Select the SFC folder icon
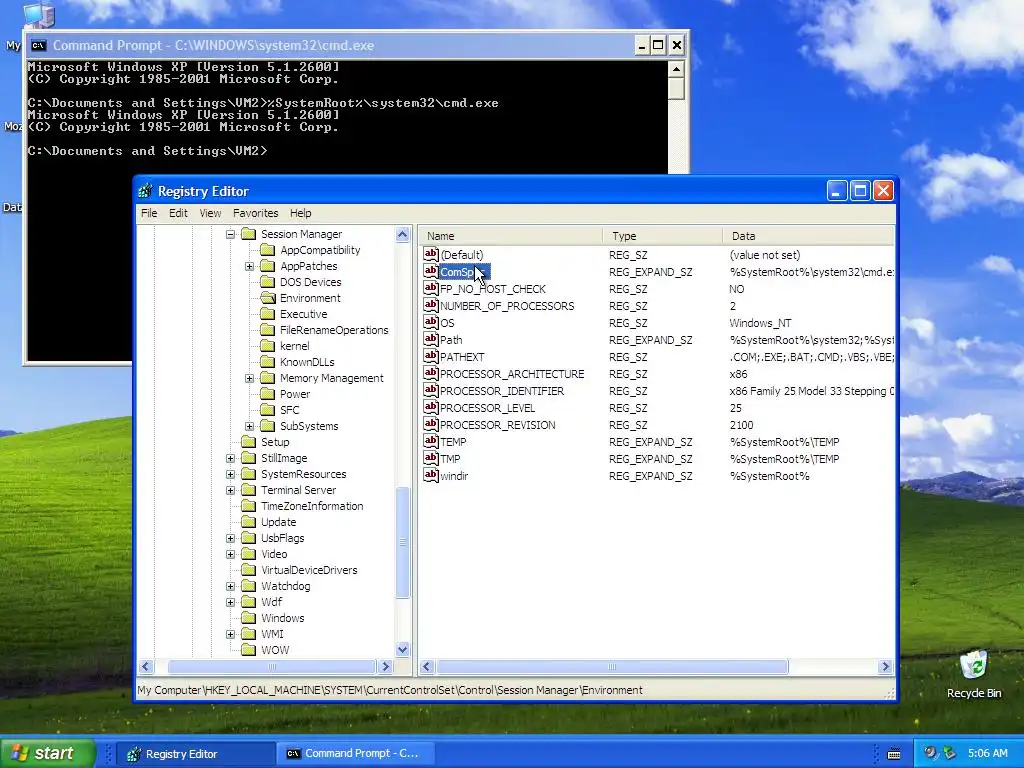This screenshot has height=768, width=1024. tap(267, 409)
